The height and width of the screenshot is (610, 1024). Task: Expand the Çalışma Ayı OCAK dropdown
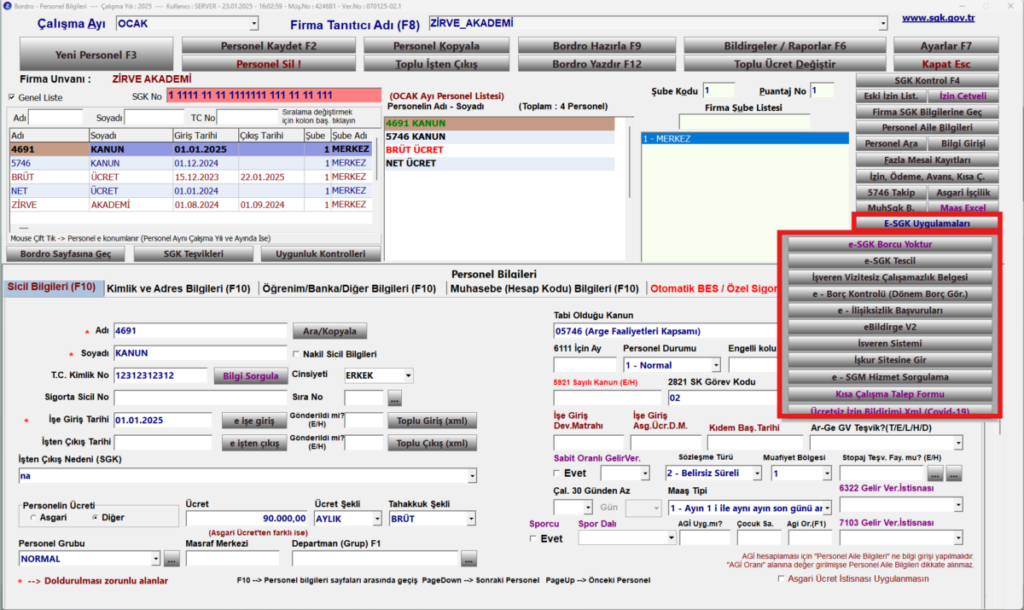(253, 24)
